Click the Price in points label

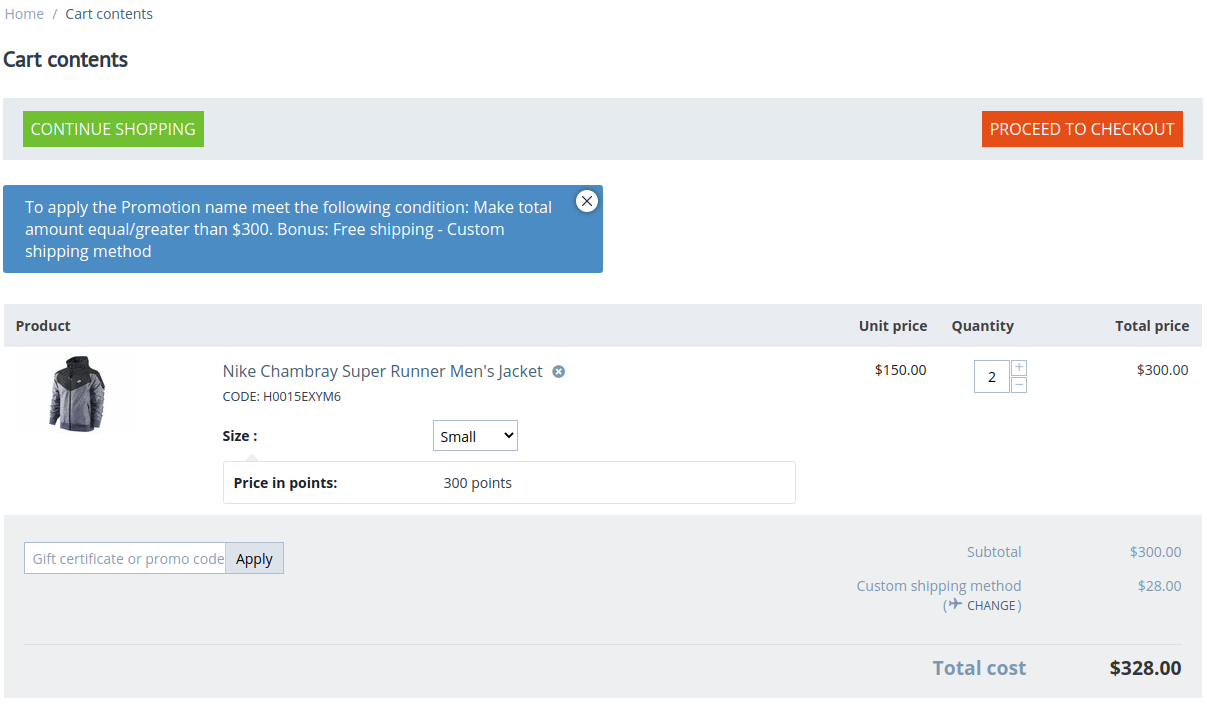286,483
